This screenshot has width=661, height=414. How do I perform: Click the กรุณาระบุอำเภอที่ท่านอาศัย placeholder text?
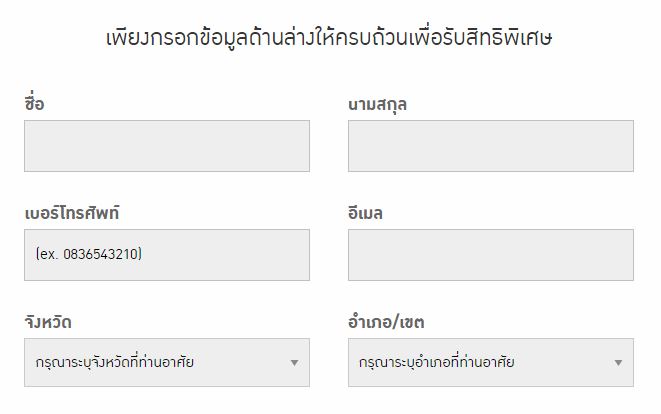click(437, 362)
